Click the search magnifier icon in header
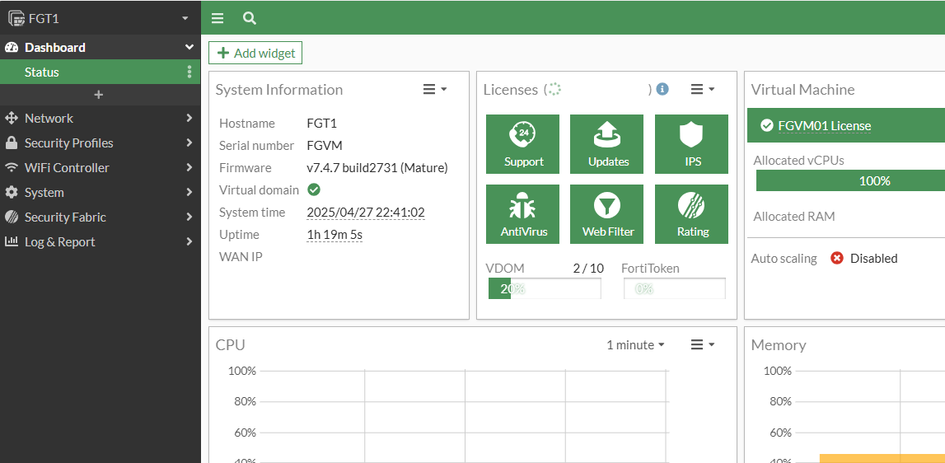Screen dimensions: 945x463 click(249, 18)
